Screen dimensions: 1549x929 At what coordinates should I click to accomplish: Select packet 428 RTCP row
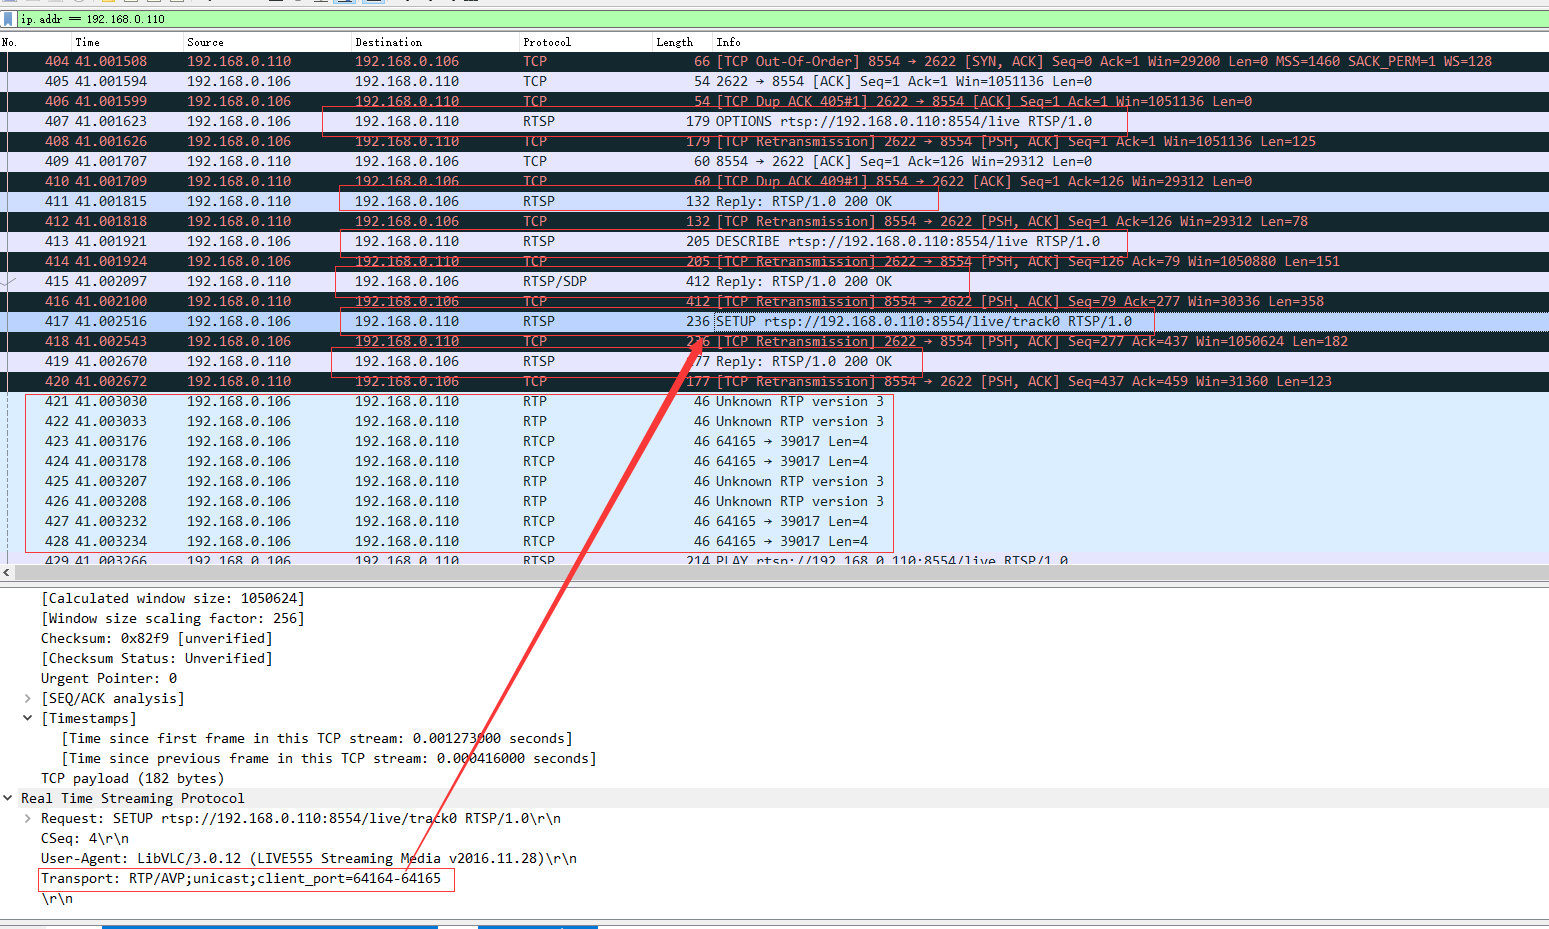(774, 541)
